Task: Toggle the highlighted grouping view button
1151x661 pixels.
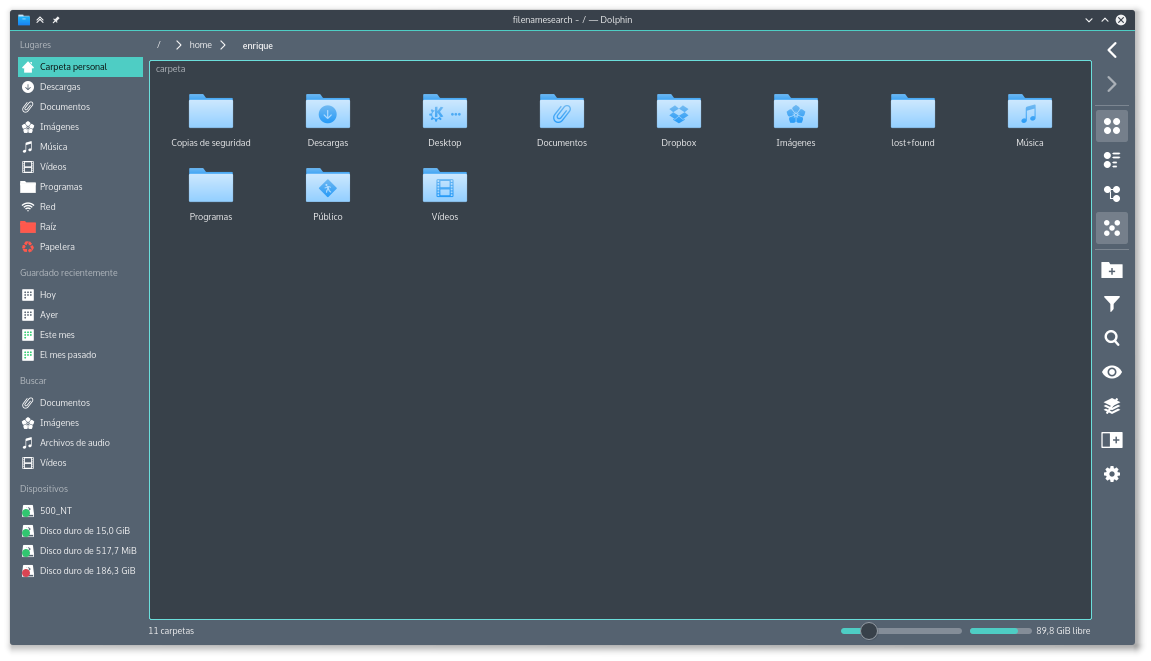Action: 1111,228
